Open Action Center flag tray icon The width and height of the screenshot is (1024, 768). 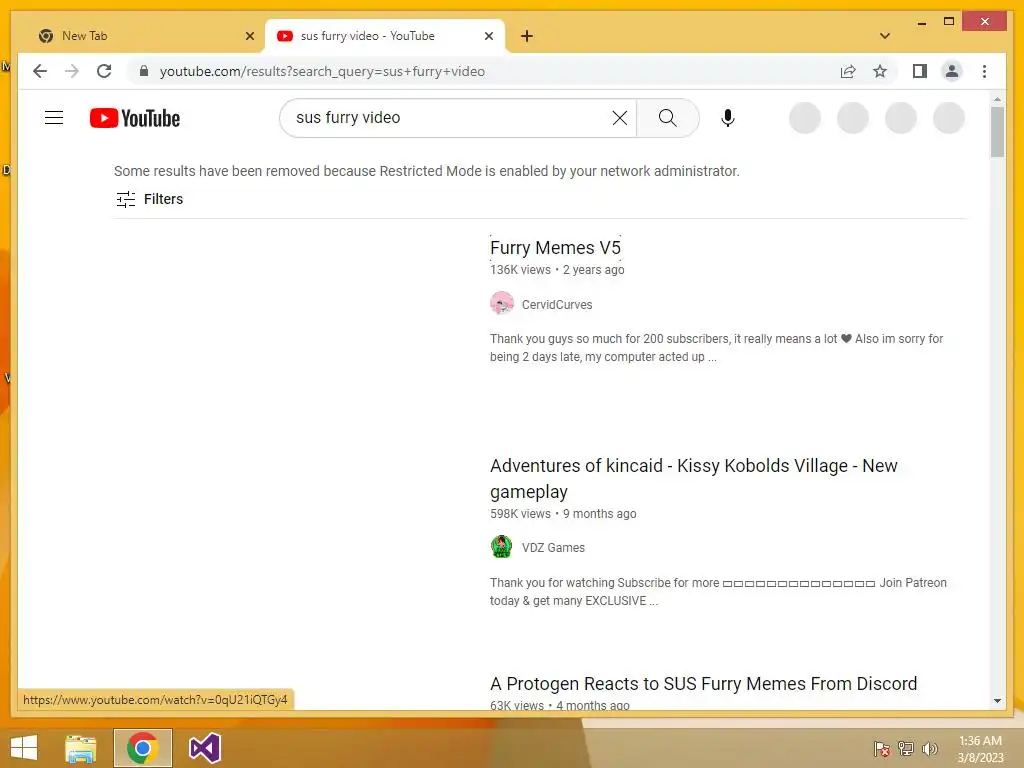(x=882, y=748)
